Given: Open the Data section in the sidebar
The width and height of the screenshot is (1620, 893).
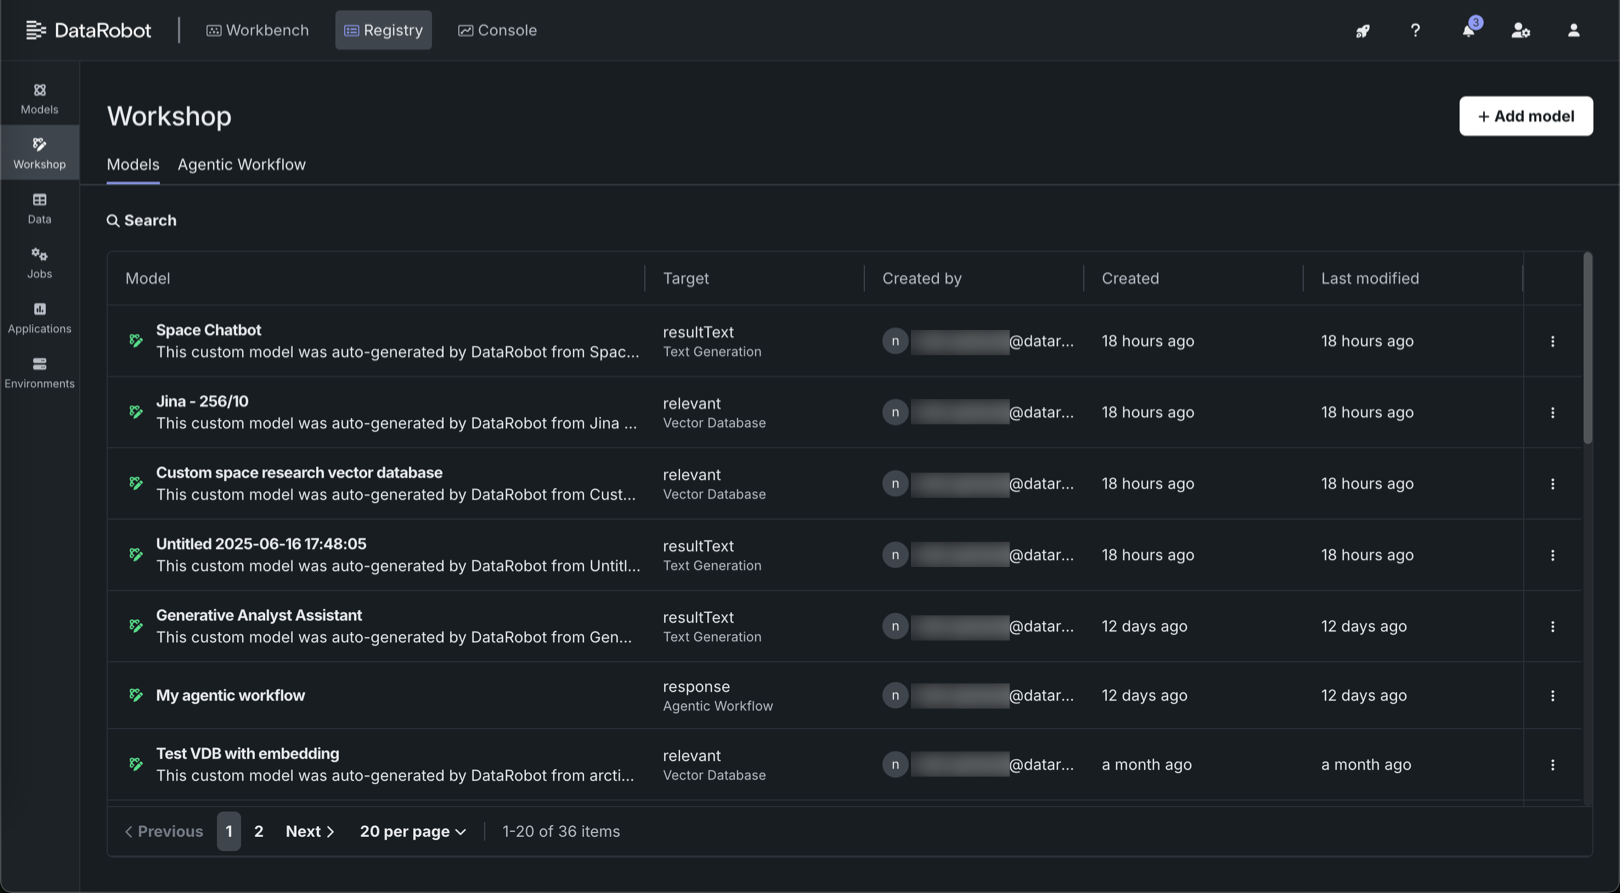Looking at the screenshot, I should pyautogui.click(x=39, y=208).
